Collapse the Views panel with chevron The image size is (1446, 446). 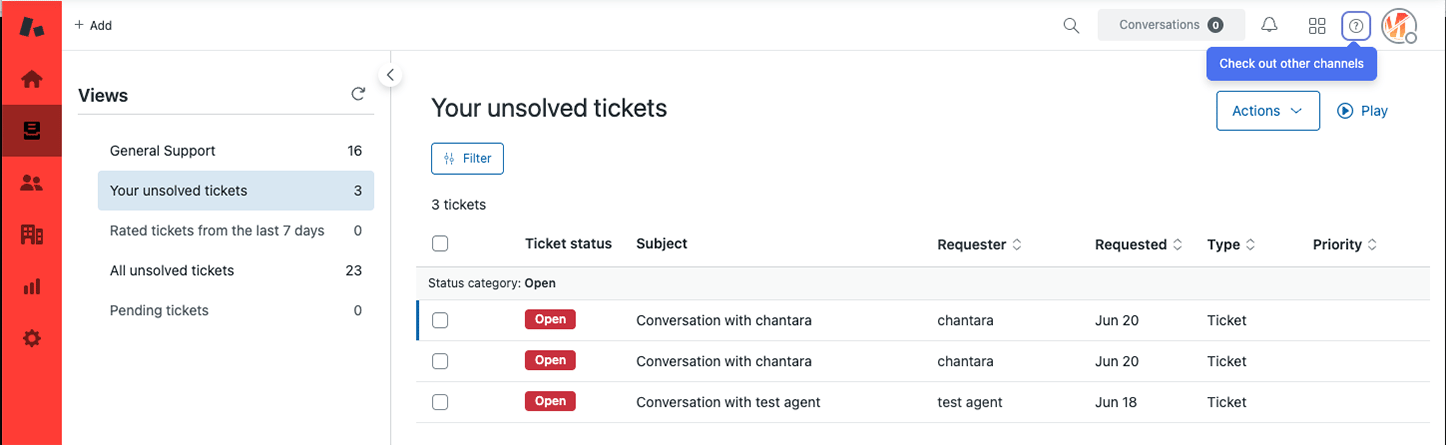point(390,75)
